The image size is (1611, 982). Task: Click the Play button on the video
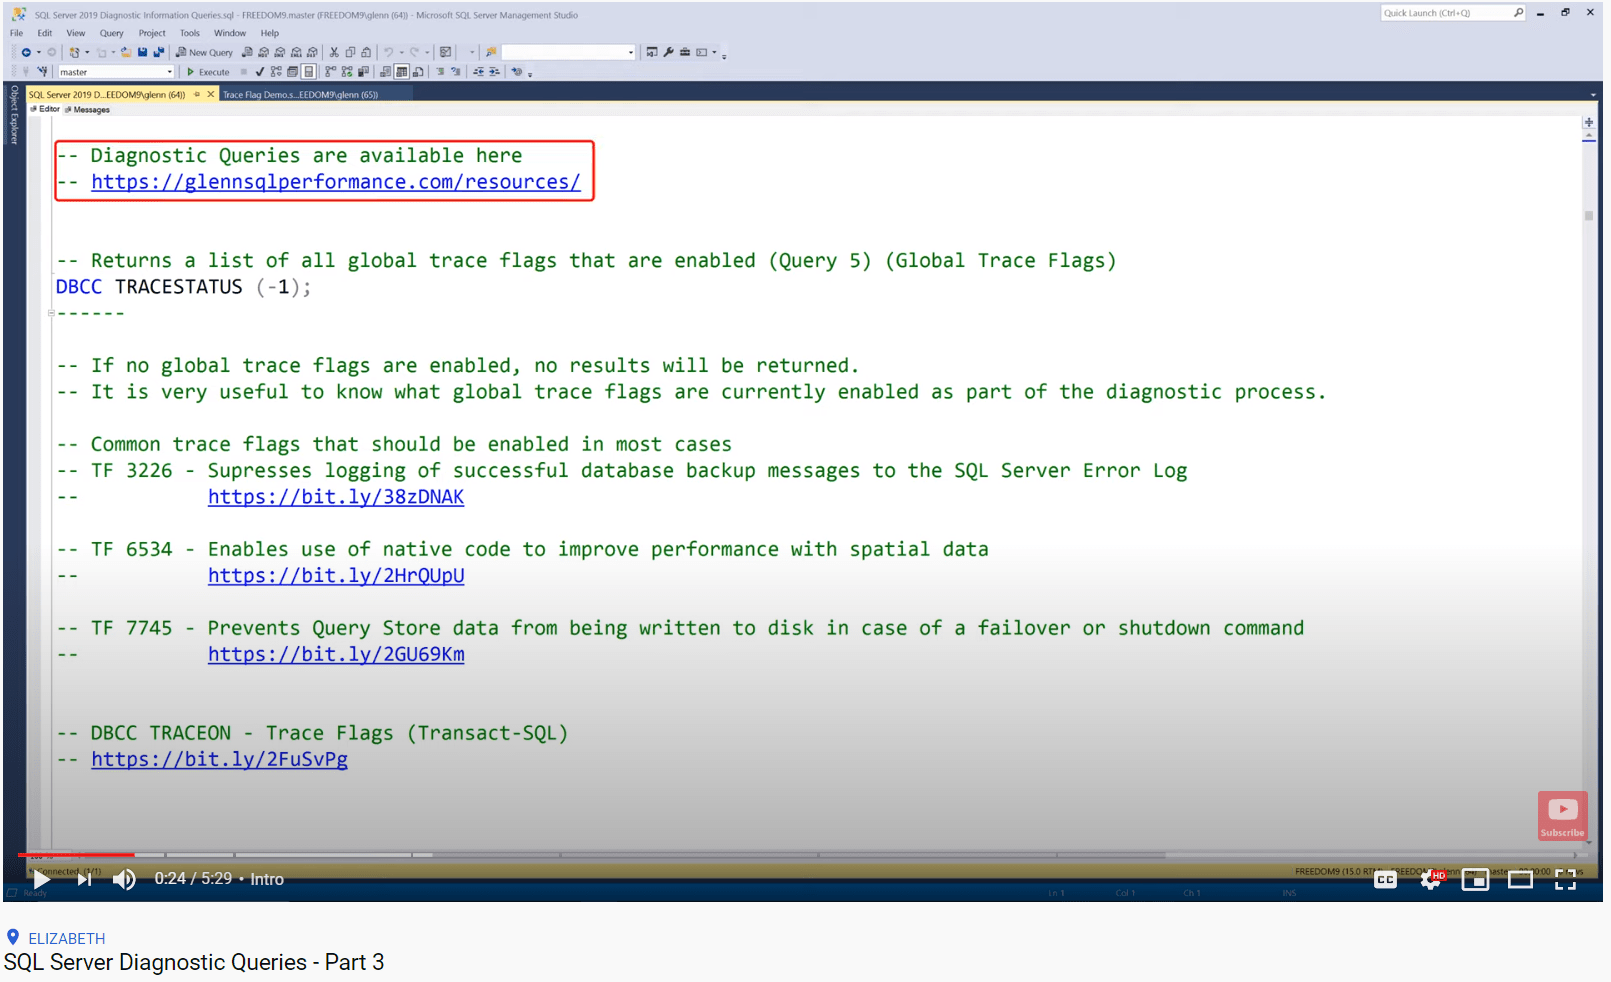coord(38,879)
